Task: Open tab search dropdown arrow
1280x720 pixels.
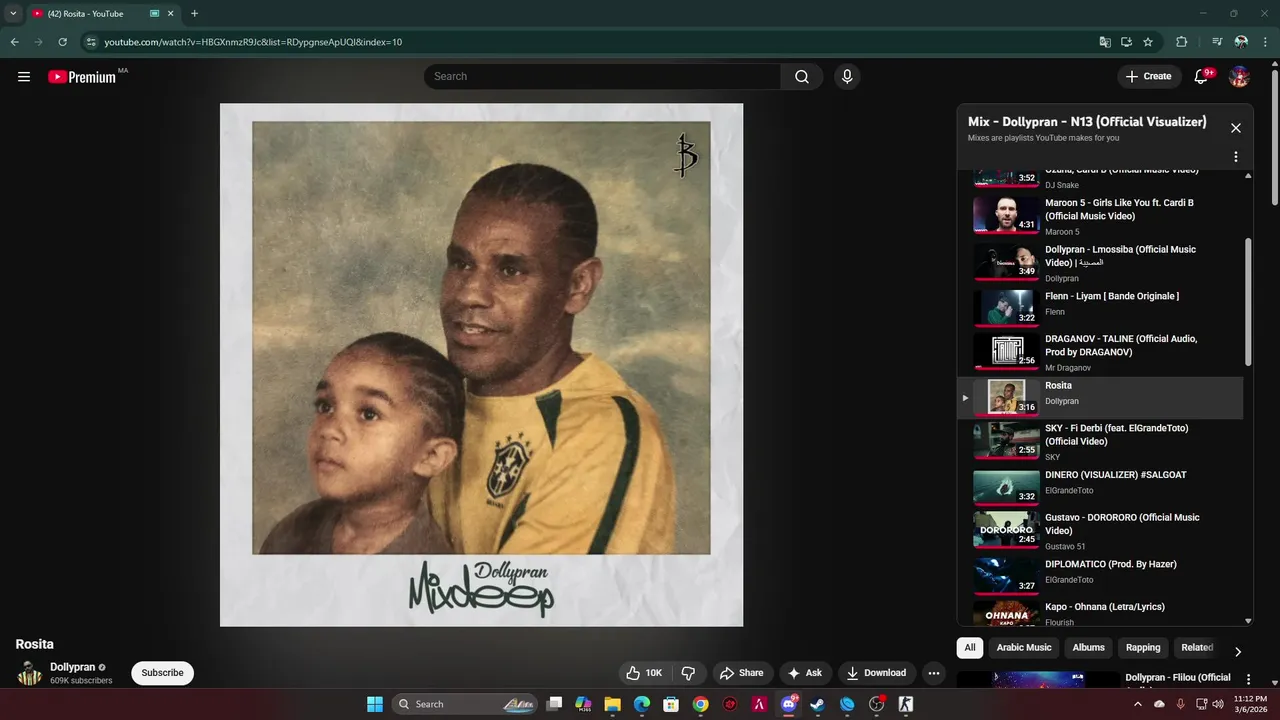Action: (x=13, y=14)
